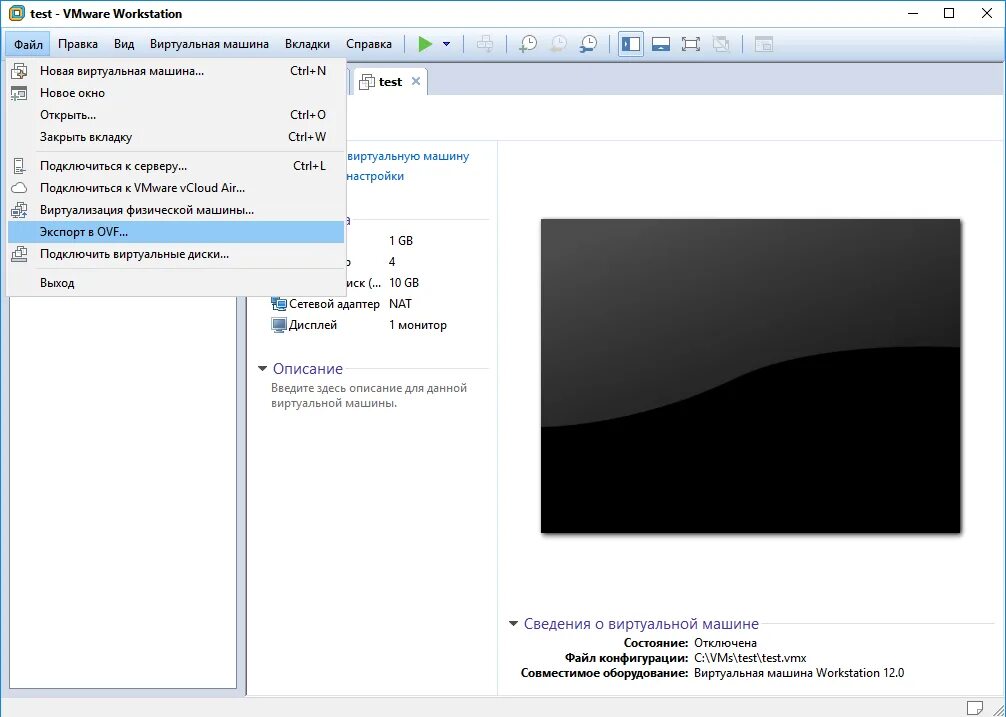Click Сетевой адаптер device row label
This screenshot has width=1006, height=717.
pos(334,304)
